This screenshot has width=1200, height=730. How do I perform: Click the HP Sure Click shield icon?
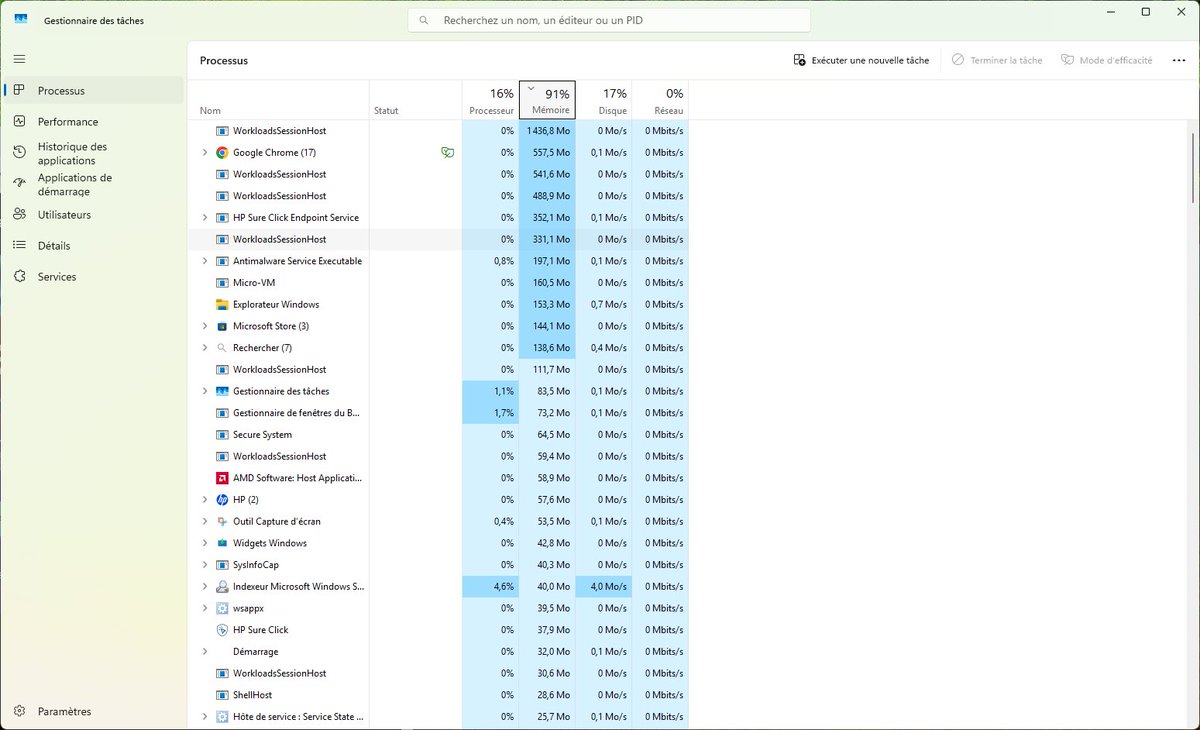[222, 630]
